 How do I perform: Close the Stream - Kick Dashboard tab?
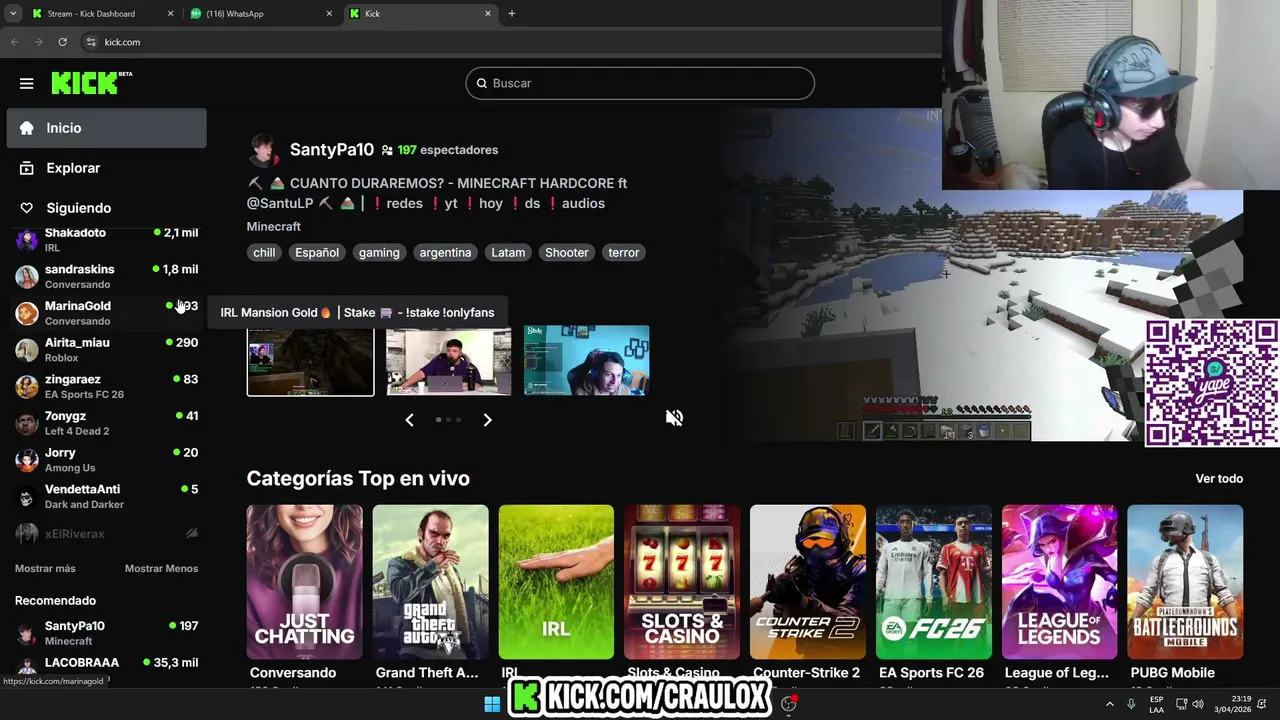click(x=170, y=14)
